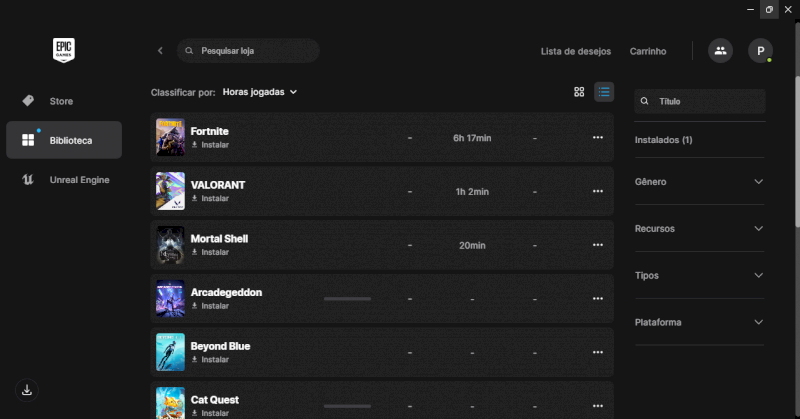Open the Fortnite more options menu
Image resolution: width=800 pixels, height=419 pixels.
598,138
